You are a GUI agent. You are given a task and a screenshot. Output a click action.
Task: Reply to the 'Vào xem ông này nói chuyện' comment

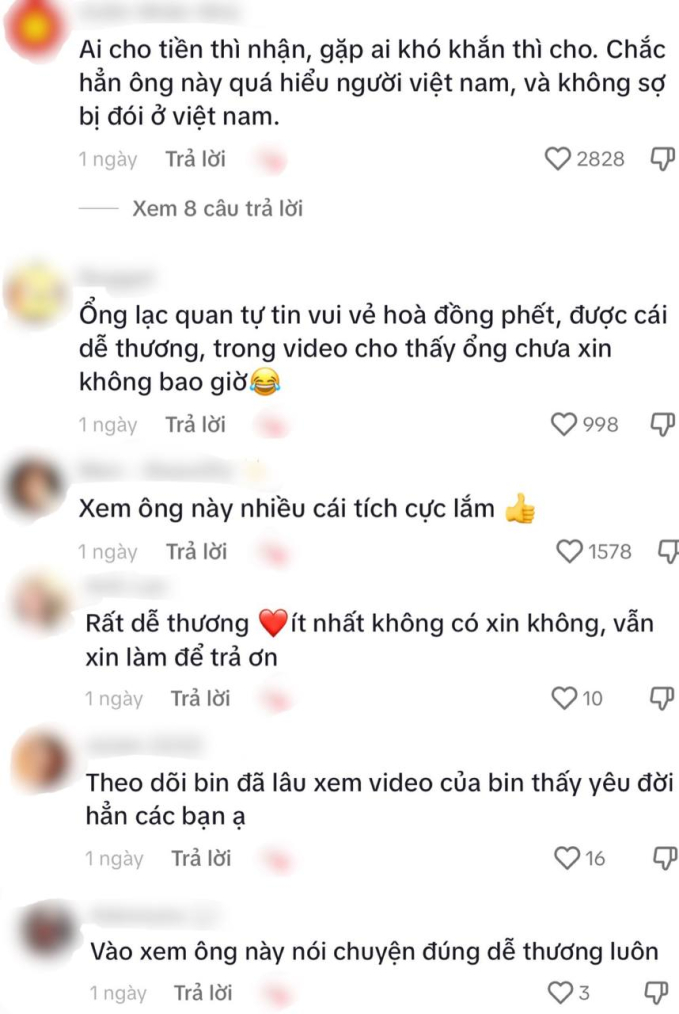tap(203, 992)
